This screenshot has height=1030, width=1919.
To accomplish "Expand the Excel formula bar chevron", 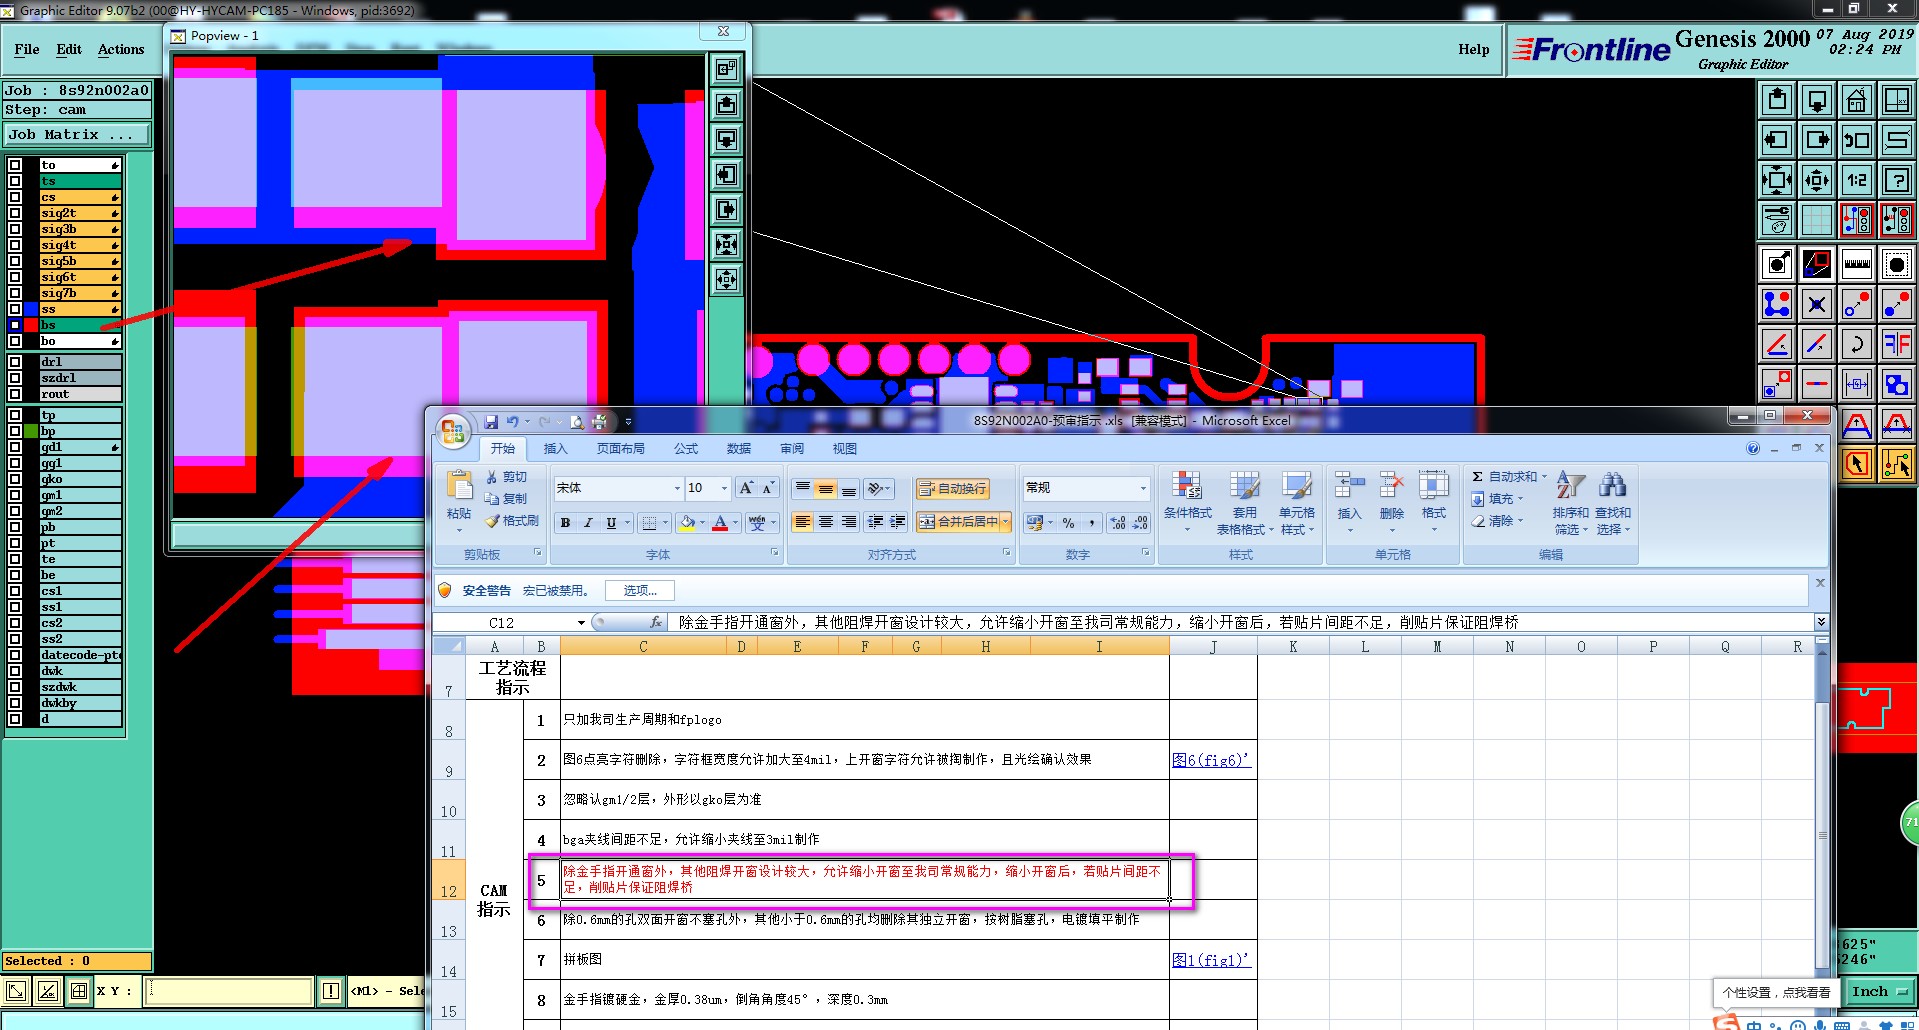I will 1821,622.
